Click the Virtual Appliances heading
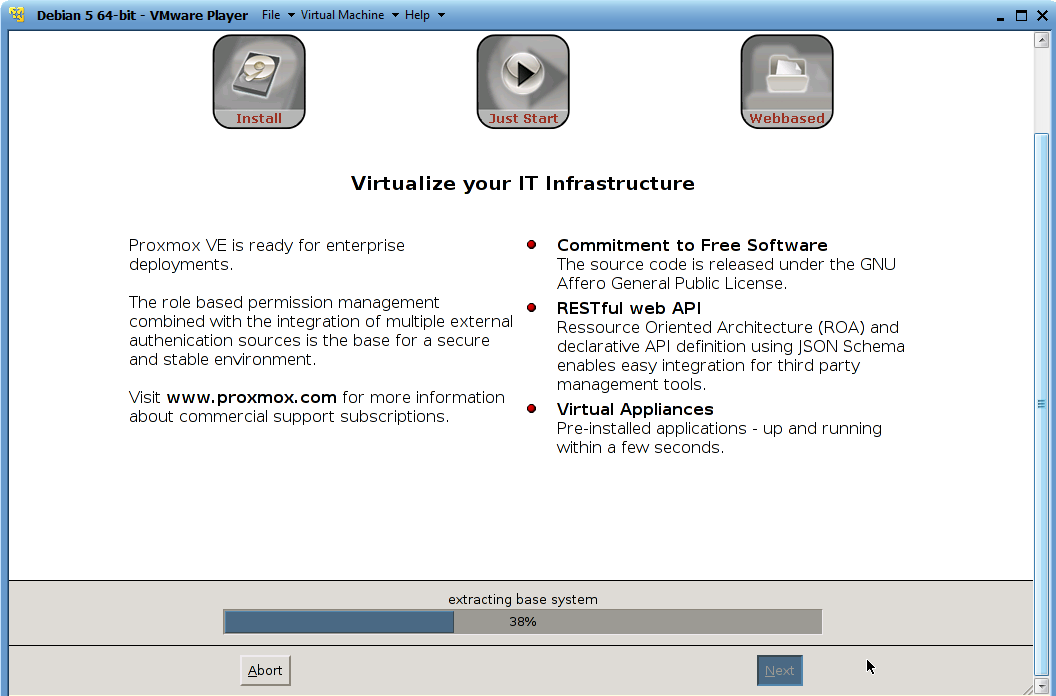The height and width of the screenshot is (696, 1056). [634, 410]
